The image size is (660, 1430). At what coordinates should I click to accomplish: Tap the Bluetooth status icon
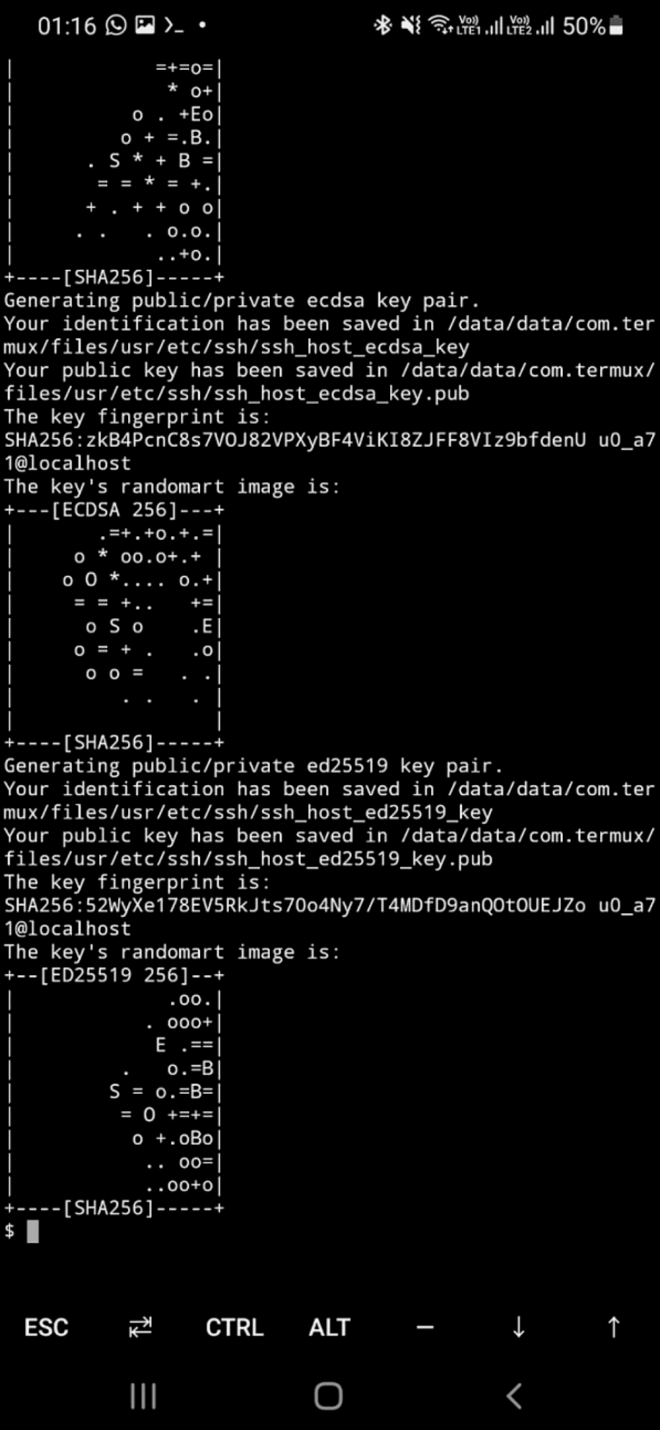point(383,26)
